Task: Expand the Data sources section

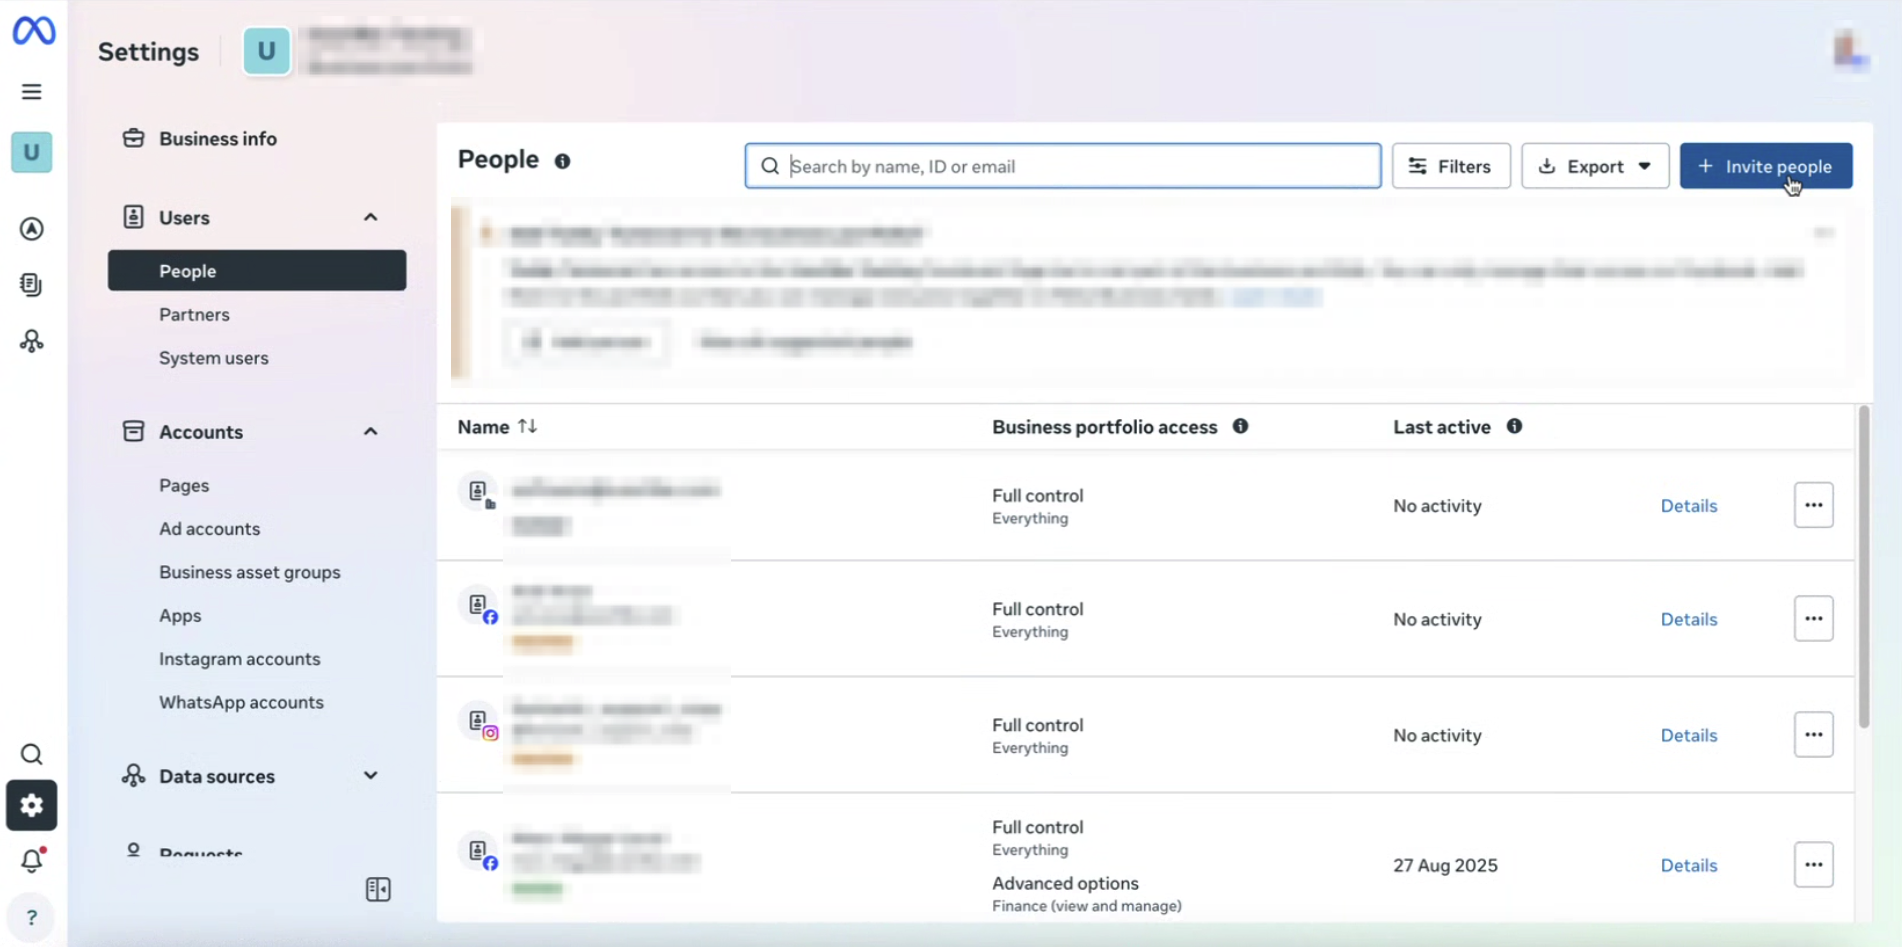Action: (x=370, y=776)
